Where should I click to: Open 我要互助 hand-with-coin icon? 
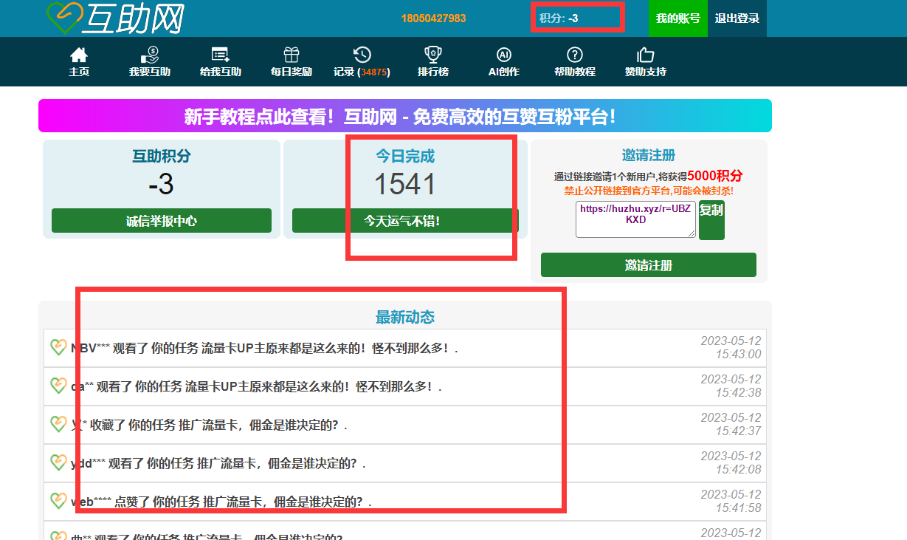(x=150, y=55)
